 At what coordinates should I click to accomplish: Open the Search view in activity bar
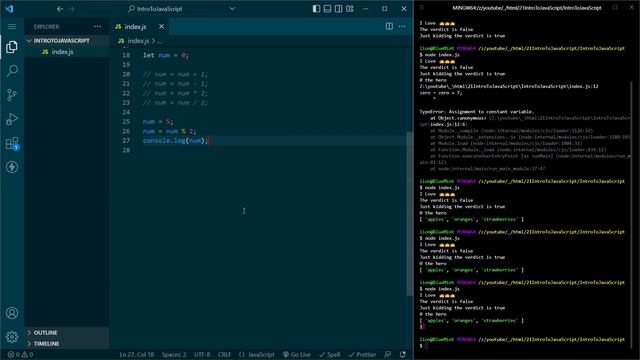click(12, 71)
